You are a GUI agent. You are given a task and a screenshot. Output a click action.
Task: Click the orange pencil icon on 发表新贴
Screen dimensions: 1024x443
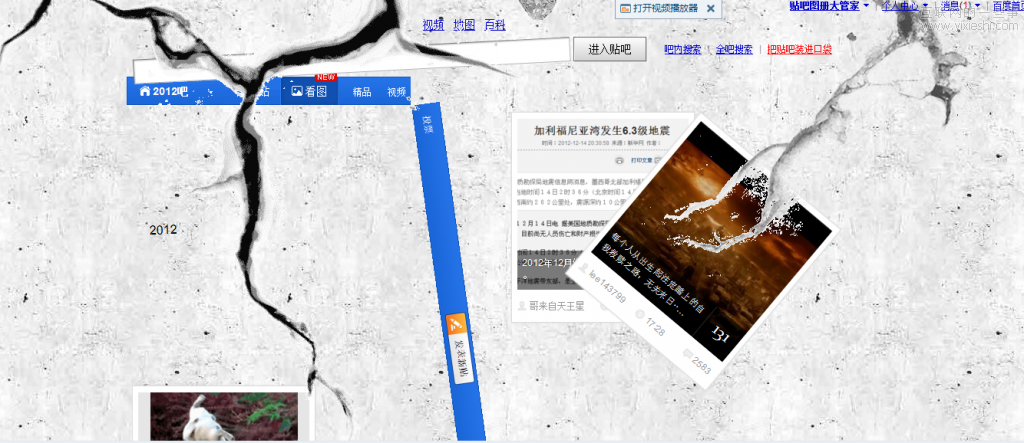456,323
